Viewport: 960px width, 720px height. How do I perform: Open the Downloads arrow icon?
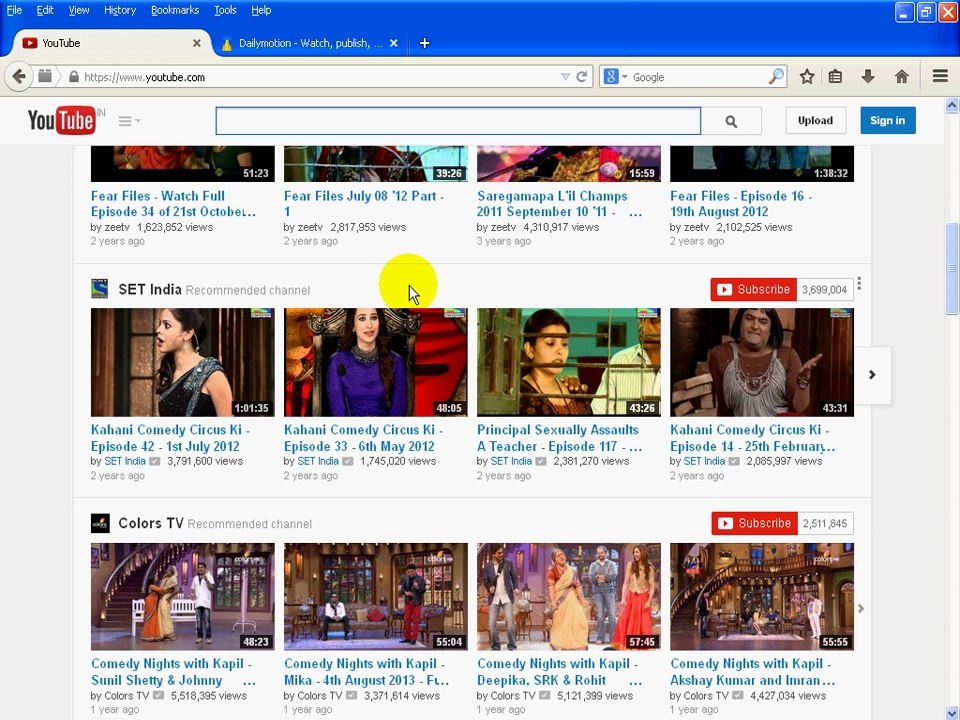(868, 77)
